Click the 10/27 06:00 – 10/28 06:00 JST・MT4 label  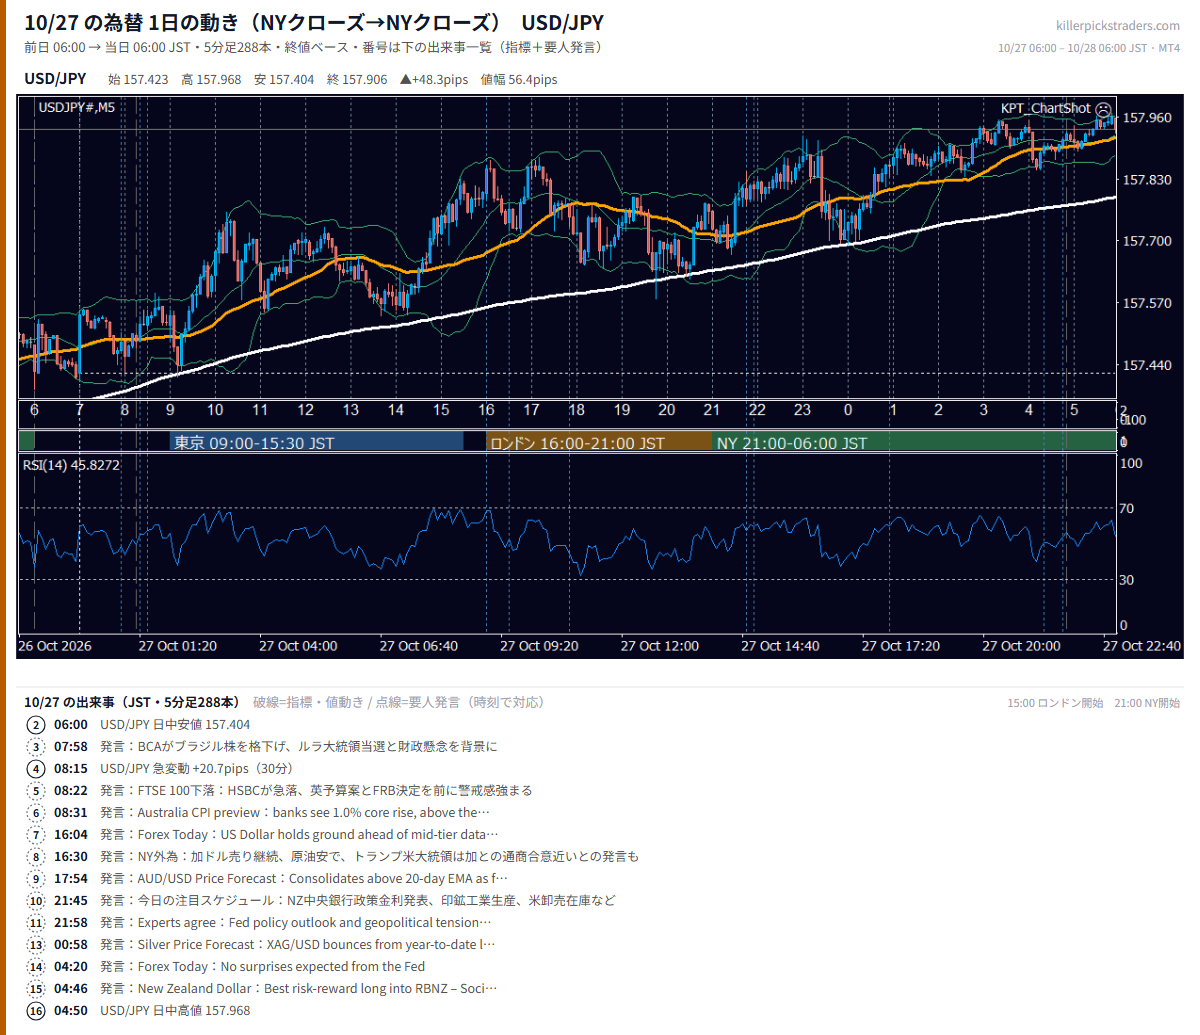coord(1089,48)
